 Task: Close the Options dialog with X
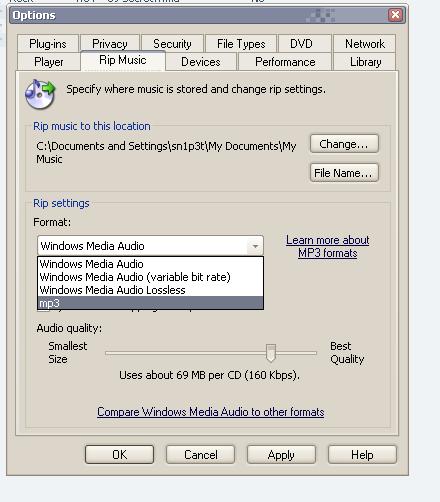(395, 15)
